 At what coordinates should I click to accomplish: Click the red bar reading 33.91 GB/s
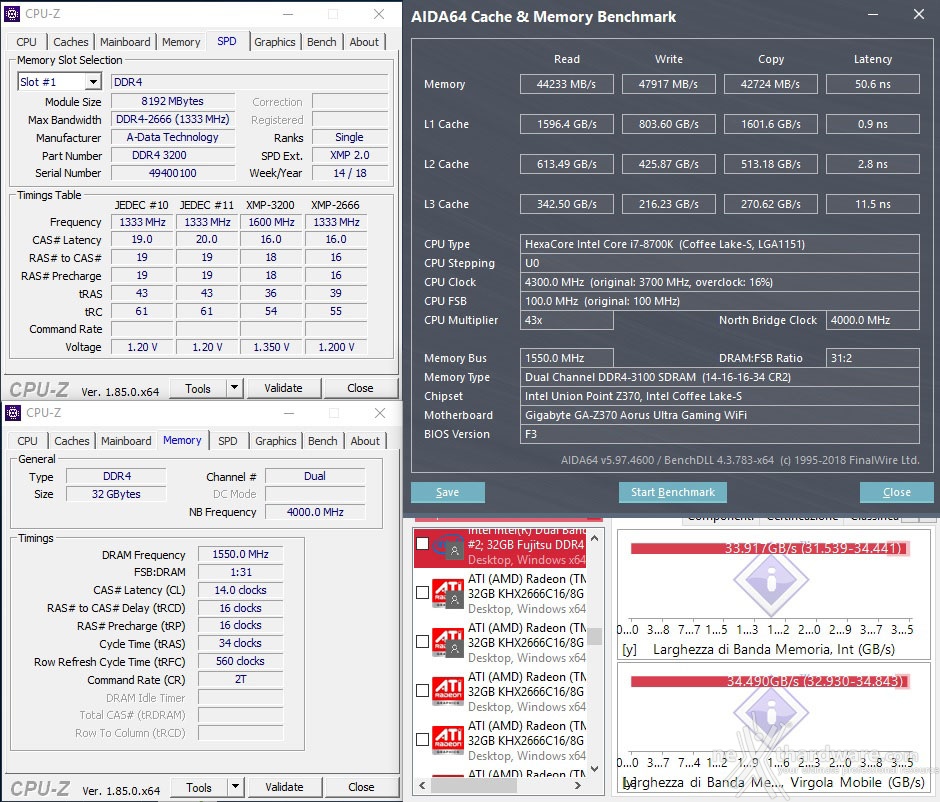[x=769, y=548]
